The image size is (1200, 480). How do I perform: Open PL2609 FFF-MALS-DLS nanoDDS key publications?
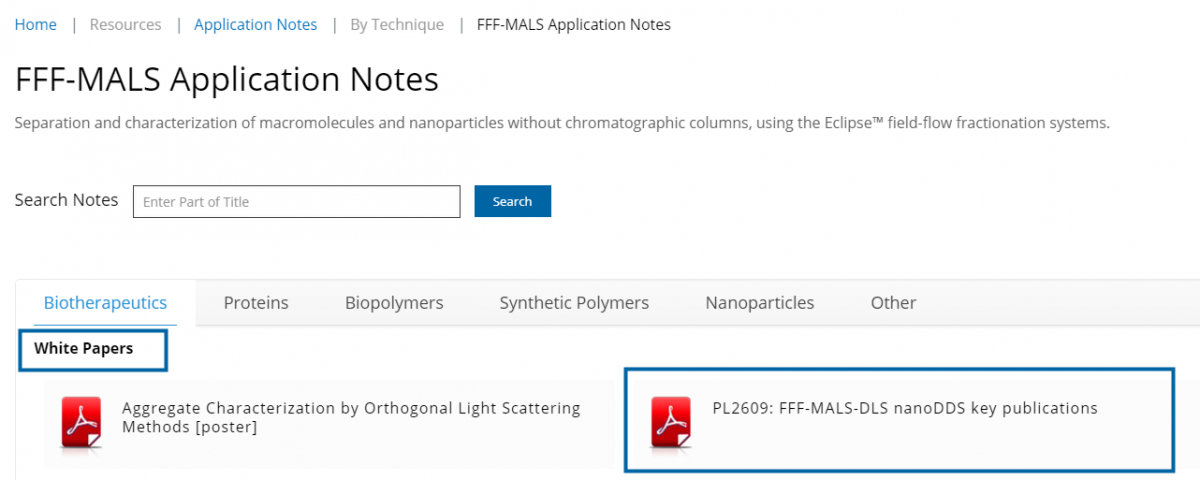tap(905, 408)
